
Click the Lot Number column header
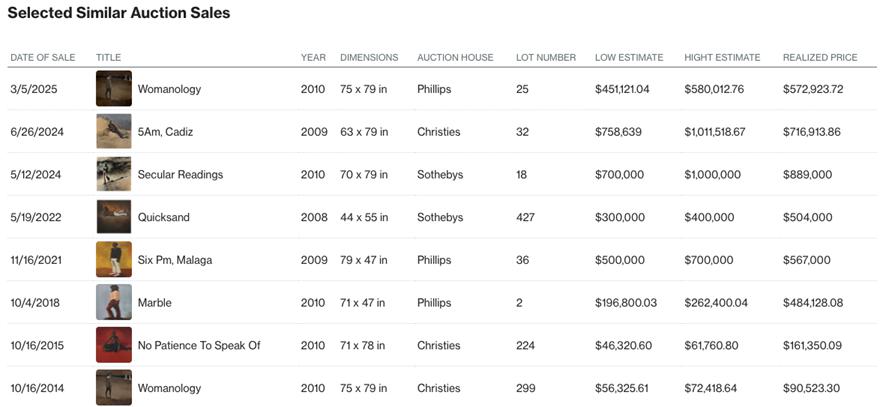click(x=546, y=57)
